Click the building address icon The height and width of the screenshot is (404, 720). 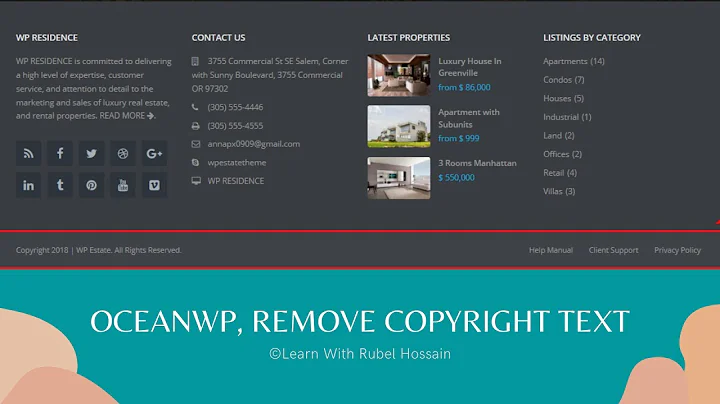tap(195, 61)
